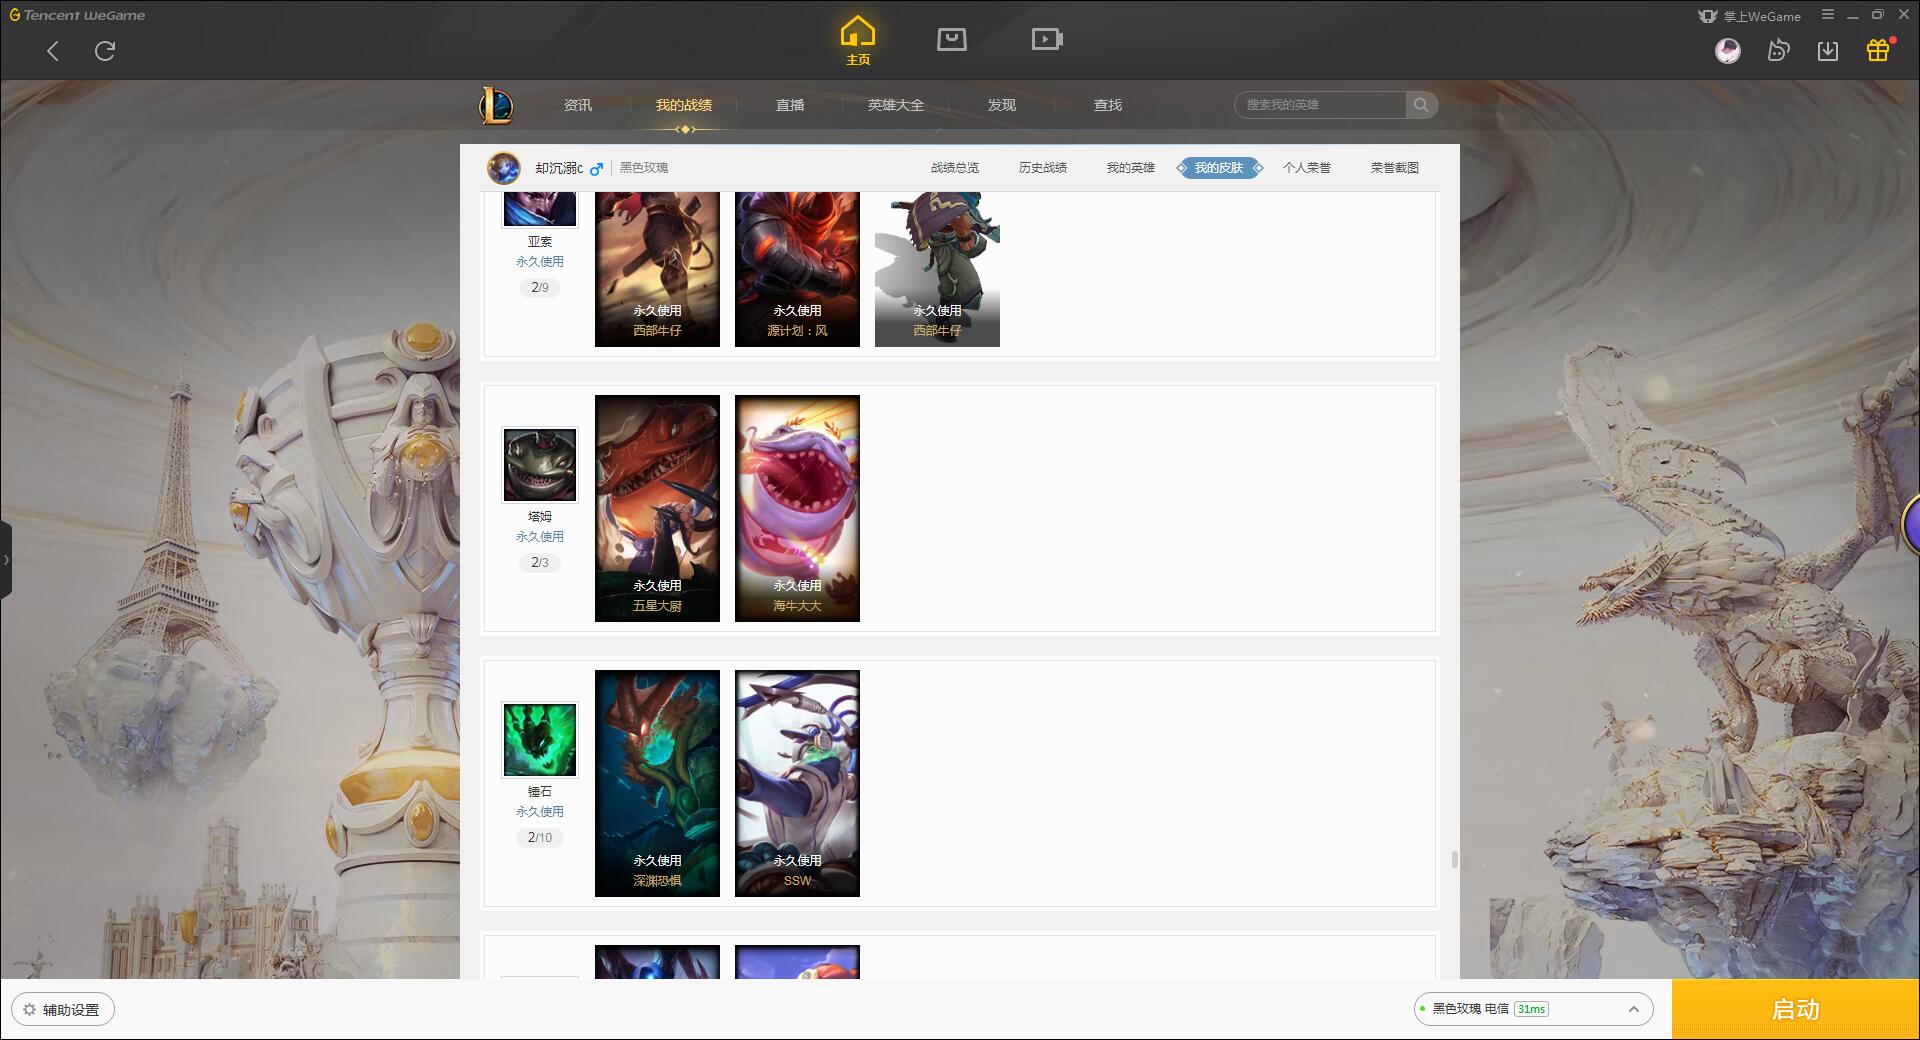Click the 31ms ping indicator
The height and width of the screenshot is (1040, 1920).
tap(1531, 1009)
